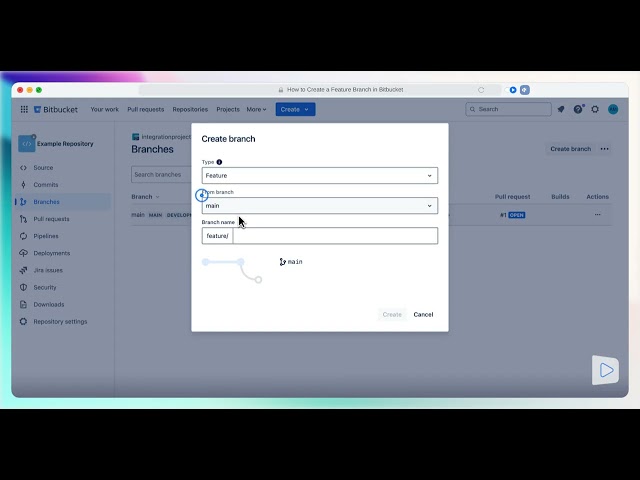
Task: Click the Deployments cloud icon
Action: (x=23, y=253)
